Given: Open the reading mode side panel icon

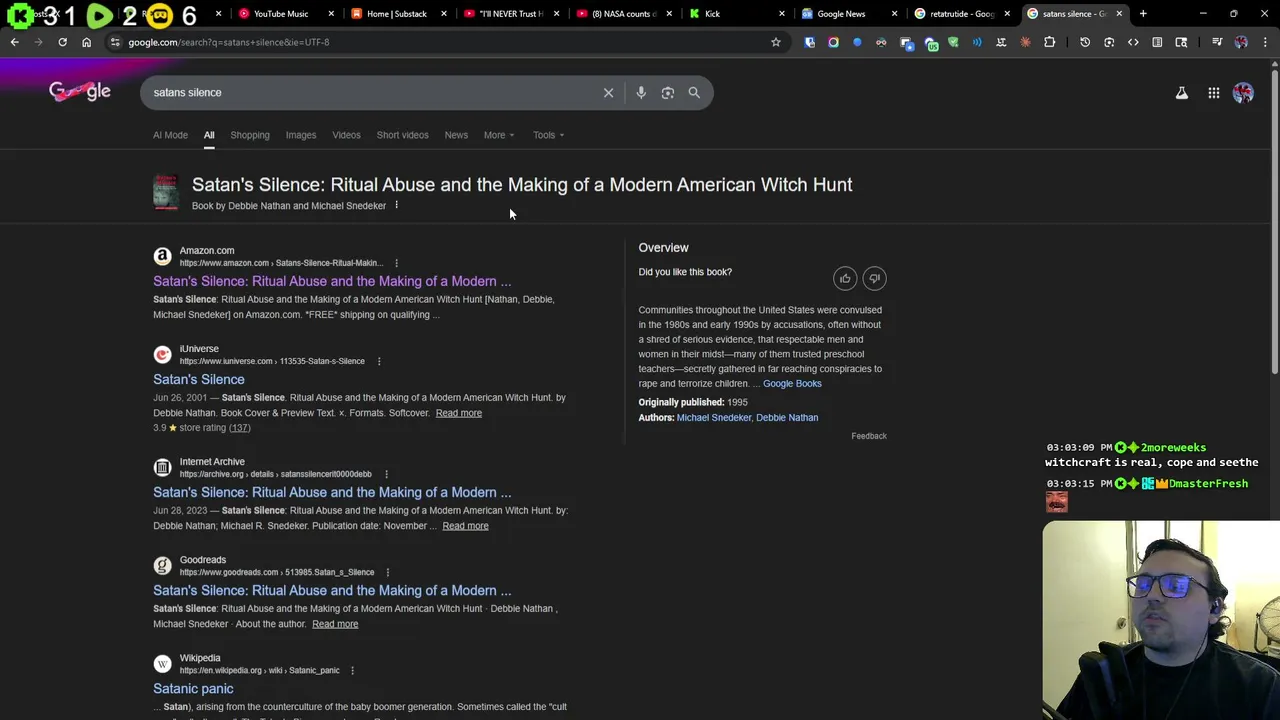Looking at the screenshot, I should click(x=1157, y=42).
